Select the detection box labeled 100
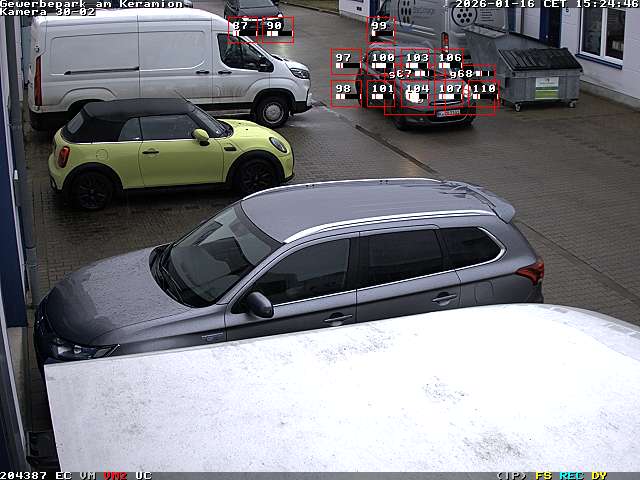 pos(381,61)
